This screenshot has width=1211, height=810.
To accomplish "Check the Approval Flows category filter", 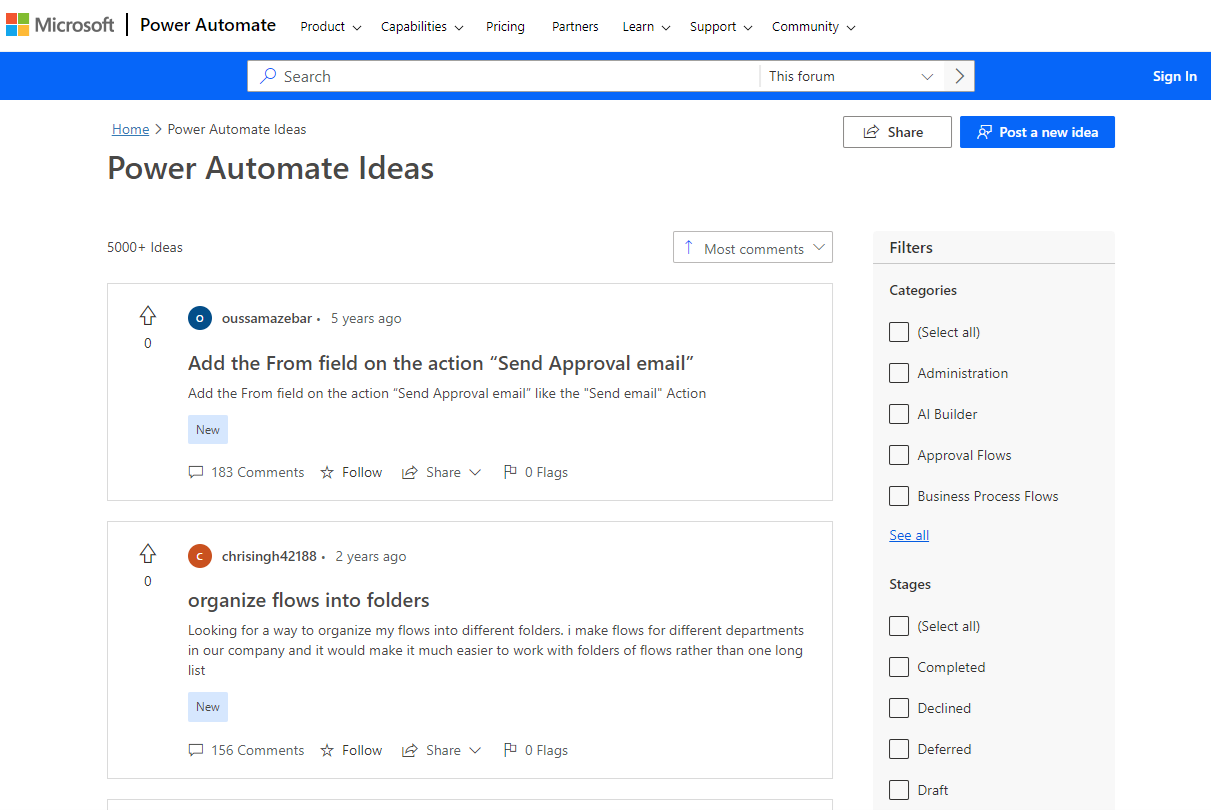I will [x=899, y=455].
